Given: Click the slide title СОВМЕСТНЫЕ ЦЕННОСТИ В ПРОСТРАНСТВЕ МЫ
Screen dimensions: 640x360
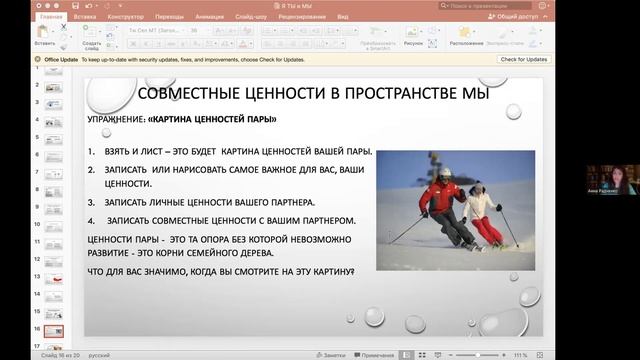Looking at the screenshot, I should (x=313, y=93).
